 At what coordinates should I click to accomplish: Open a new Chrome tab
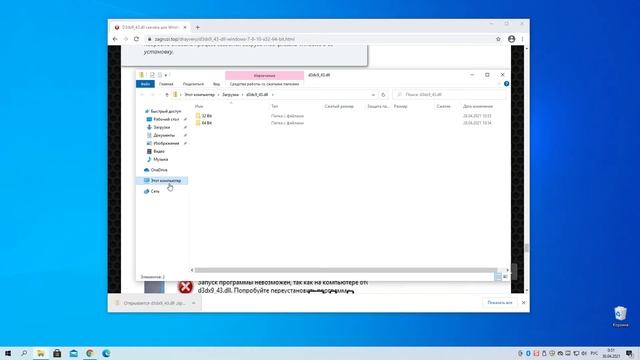198,27
